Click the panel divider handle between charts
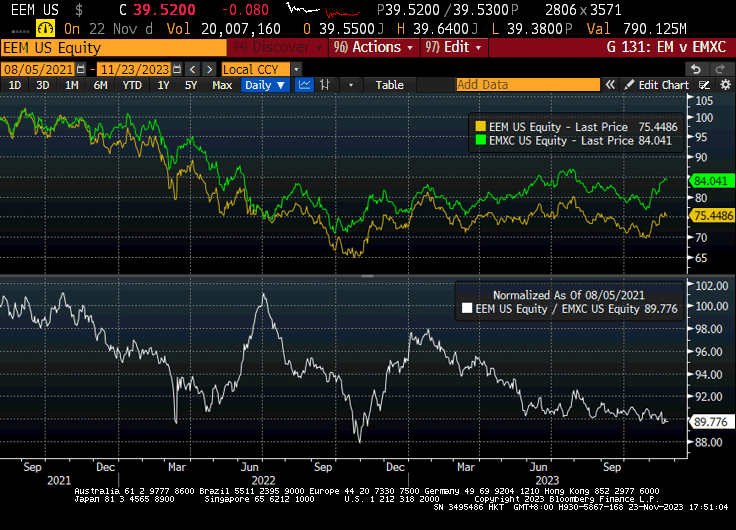 tap(368, 277)
